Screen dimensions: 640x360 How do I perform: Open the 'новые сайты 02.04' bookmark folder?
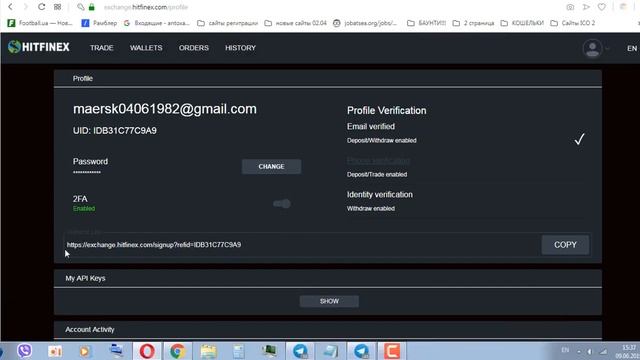[296, 23]
